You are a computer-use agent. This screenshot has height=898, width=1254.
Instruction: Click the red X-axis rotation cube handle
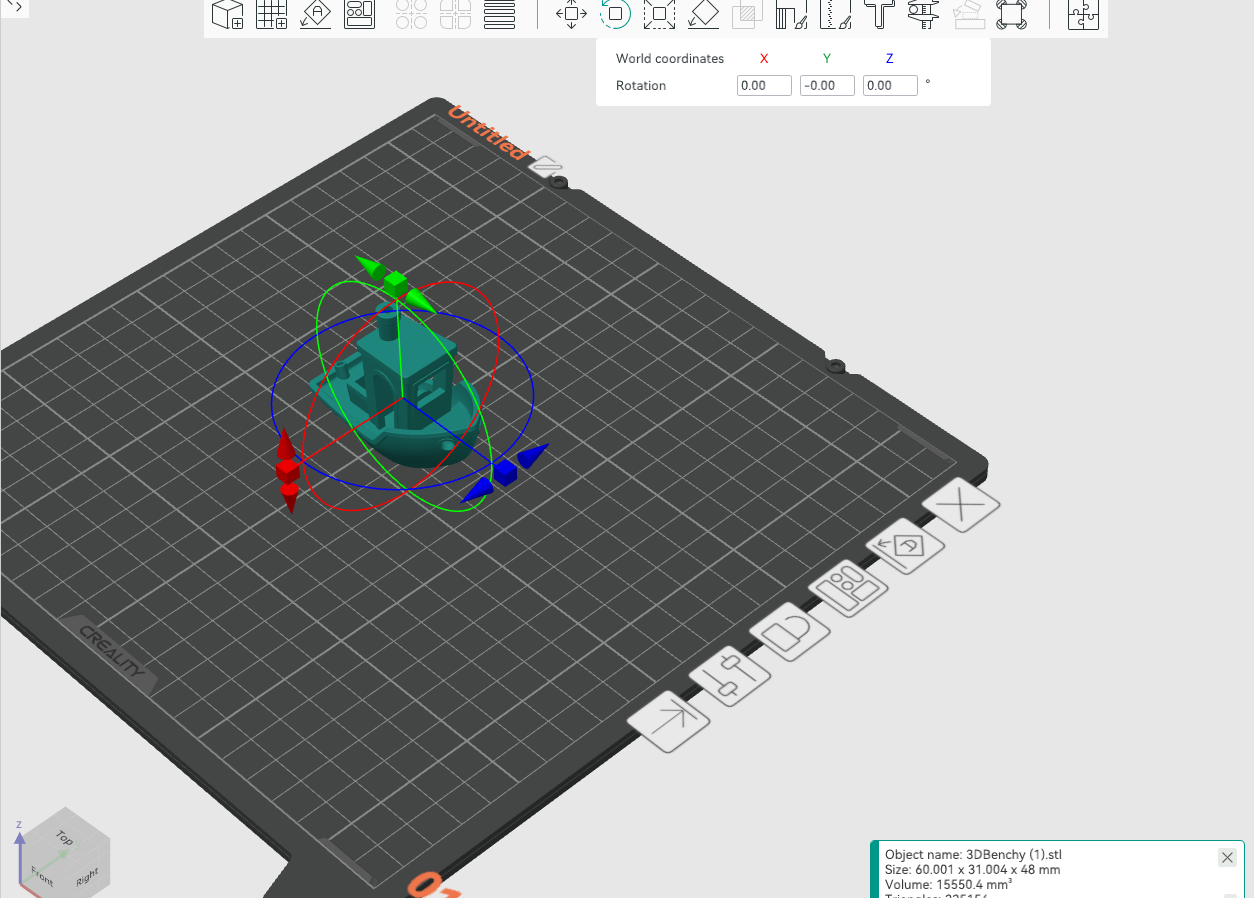pyautogui.click(x=287, y=470)
